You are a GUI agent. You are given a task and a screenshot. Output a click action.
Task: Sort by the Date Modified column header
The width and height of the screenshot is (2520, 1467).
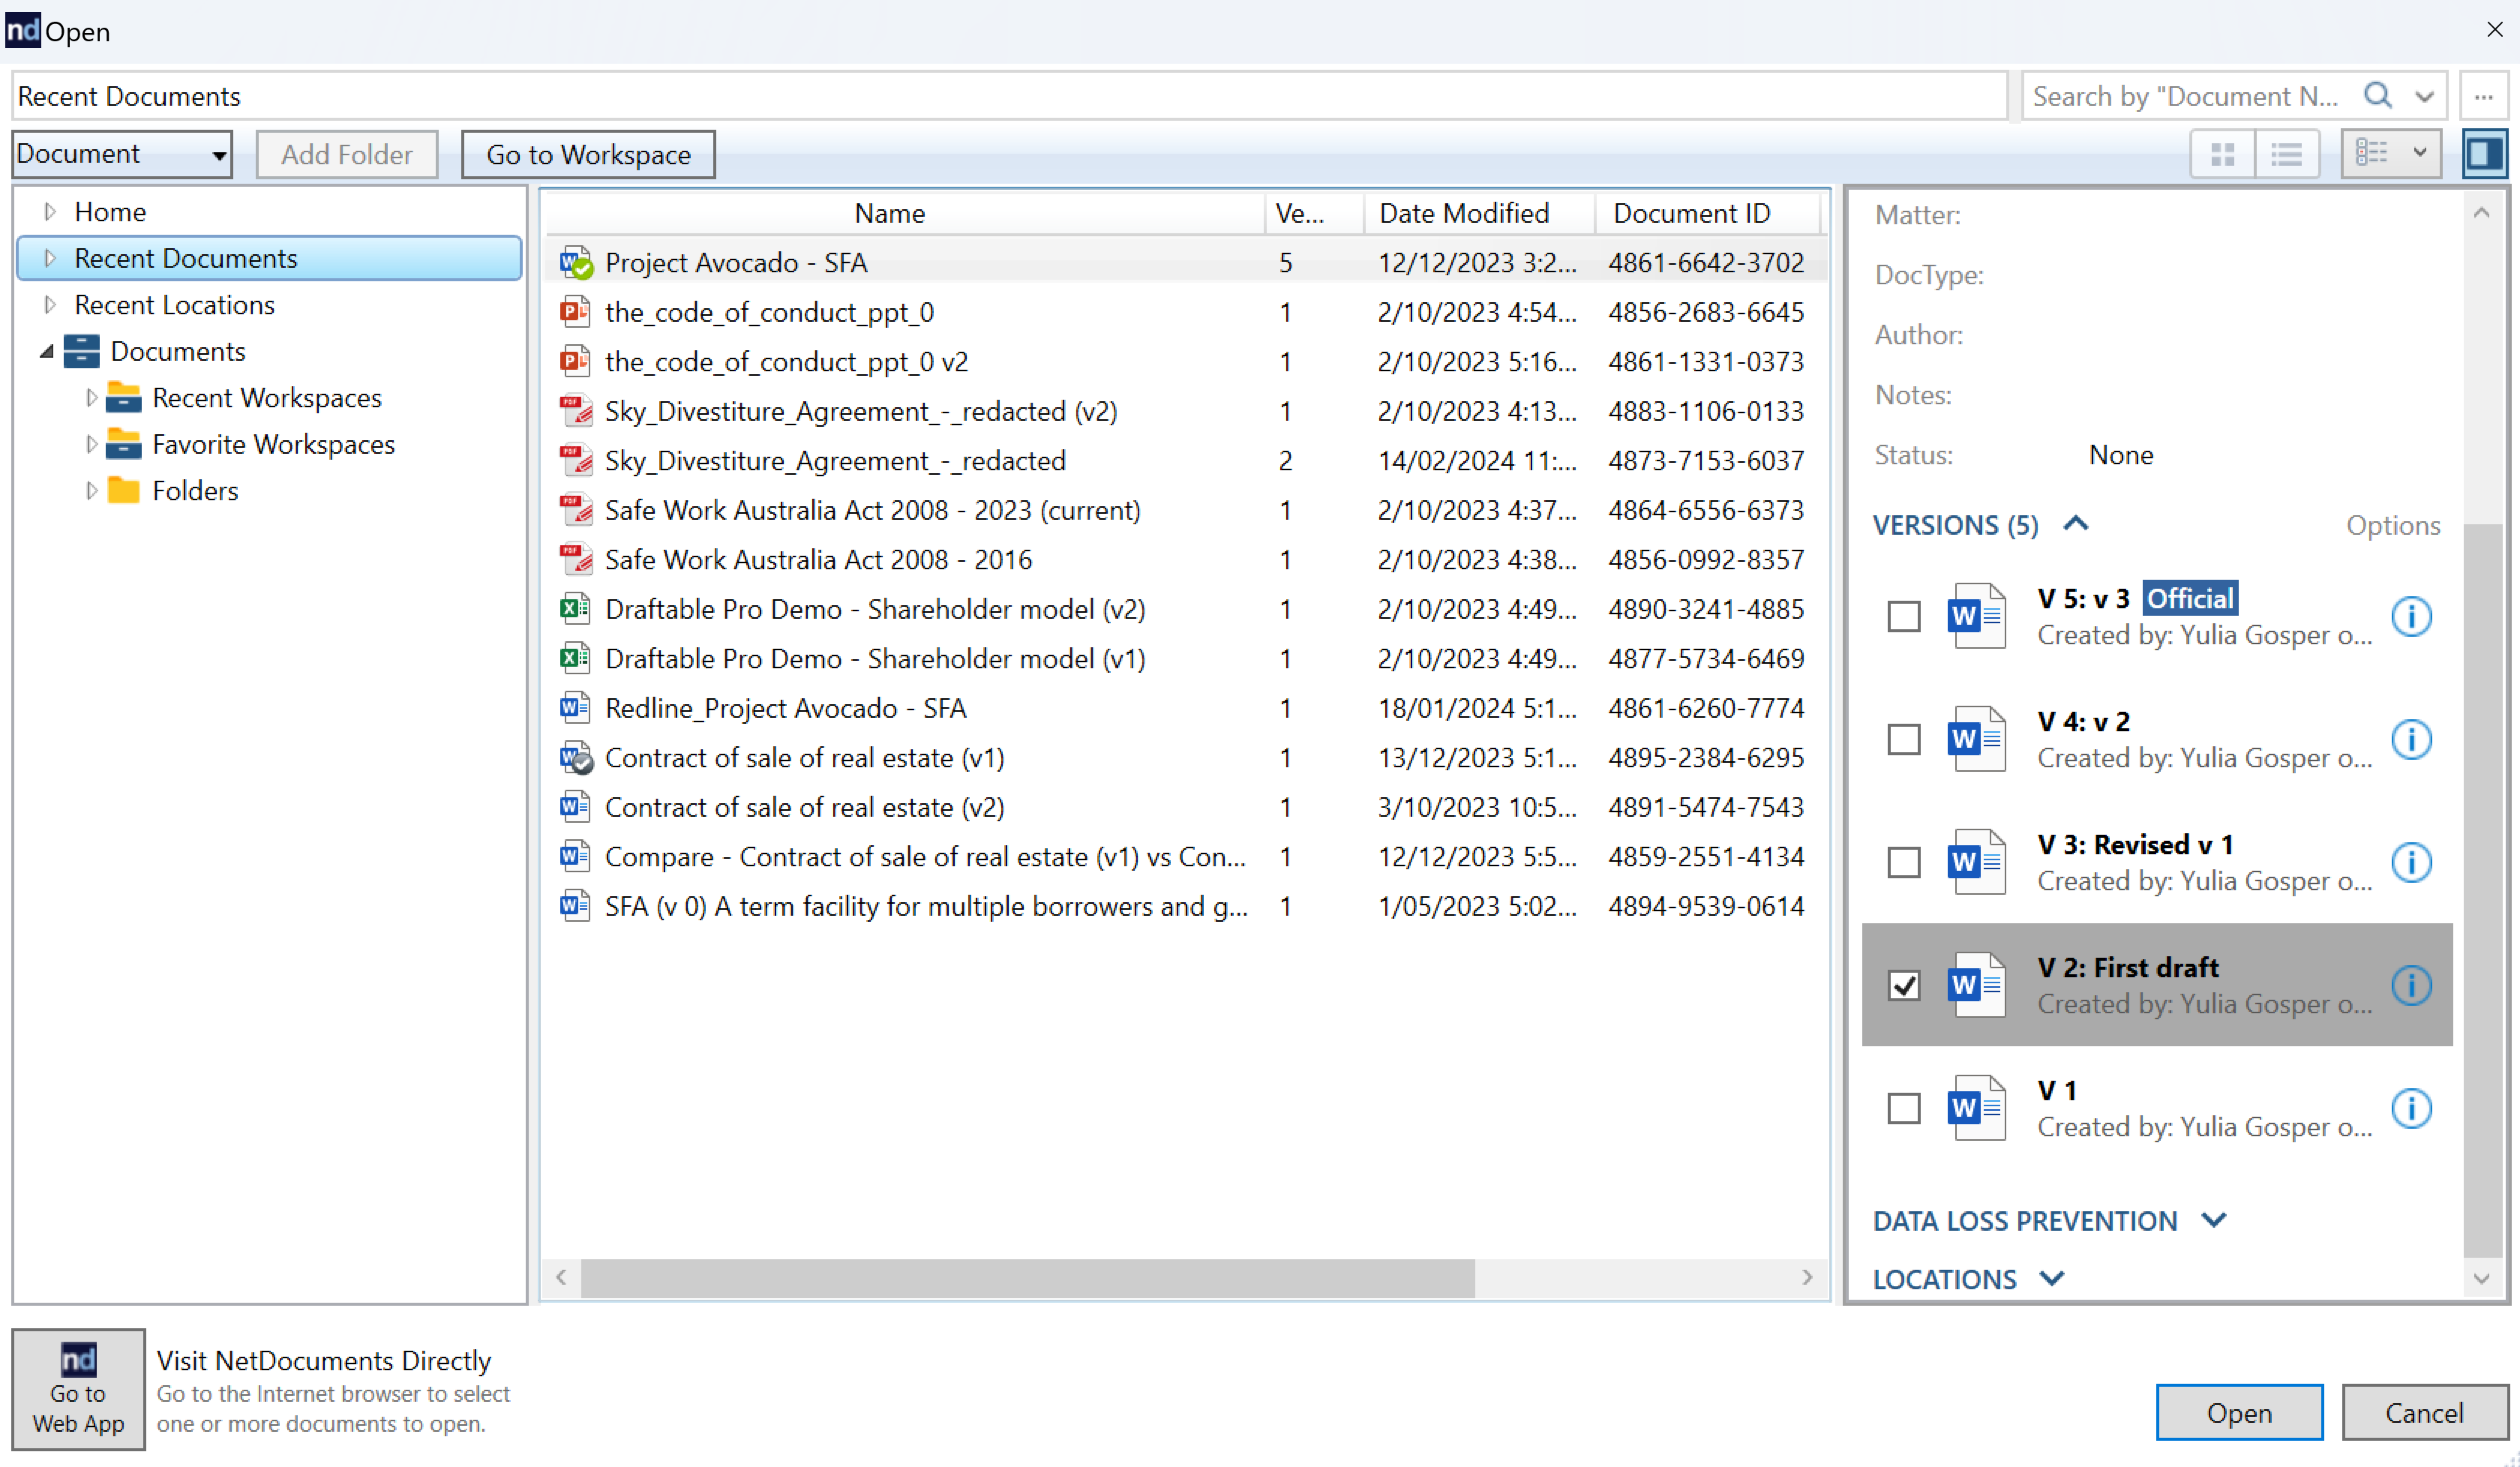(x=1463, y=213)
